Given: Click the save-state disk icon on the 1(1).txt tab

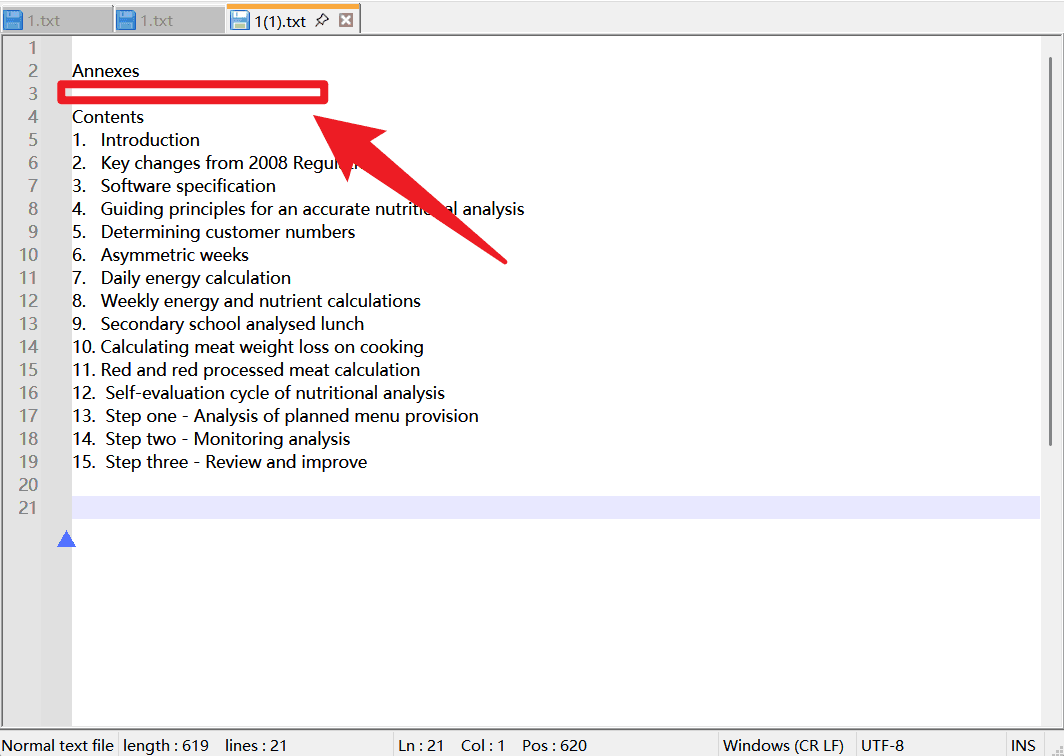Looking at the screenshot, I should tap(240, 20).
